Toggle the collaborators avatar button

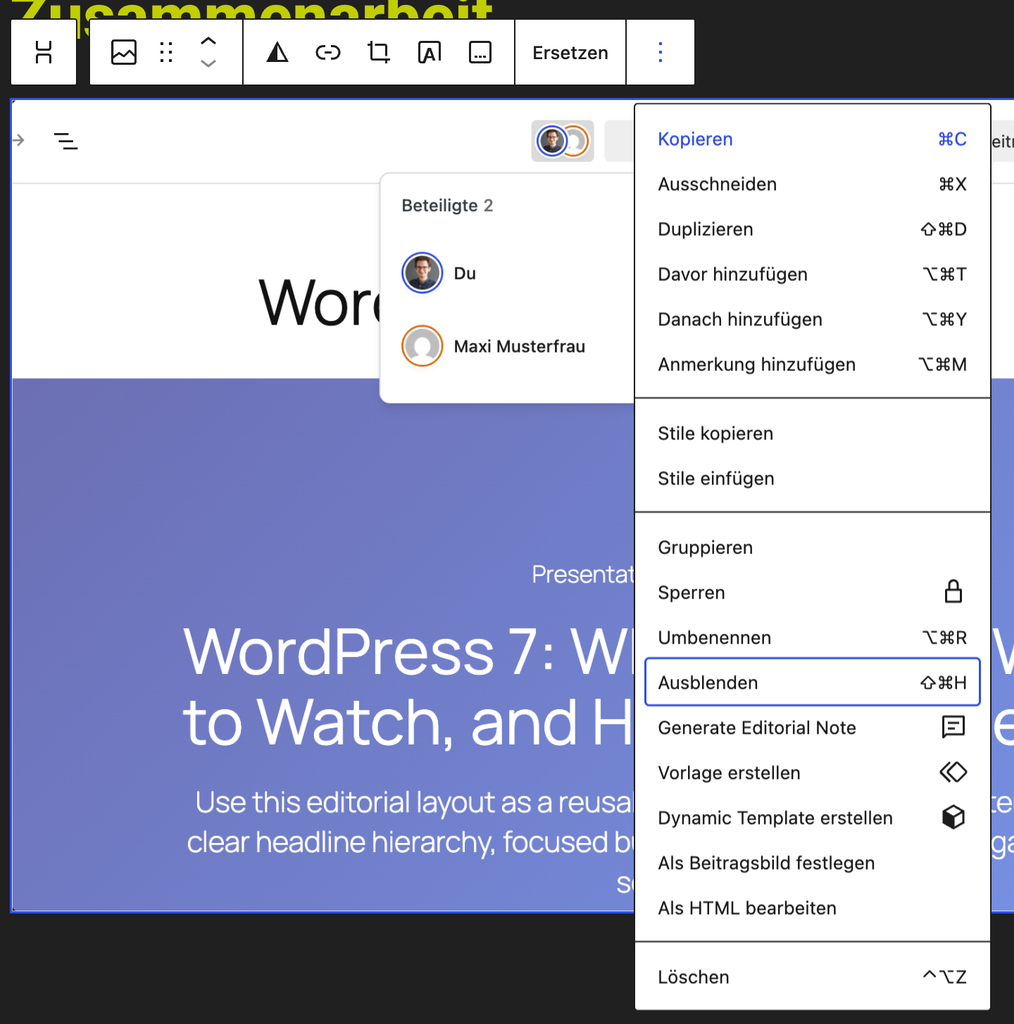(x=562, y=140)
